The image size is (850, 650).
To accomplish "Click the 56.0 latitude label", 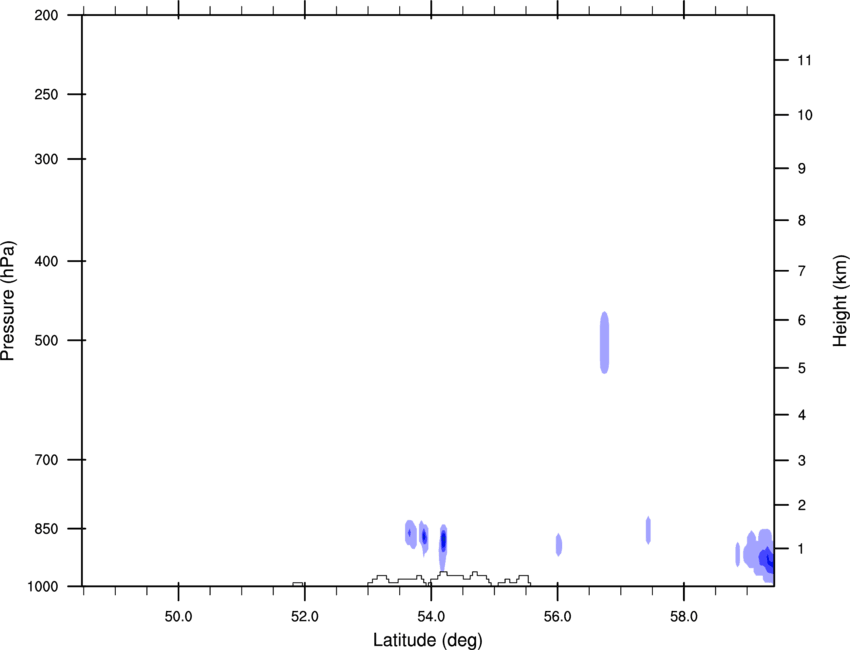I will 558,617.
